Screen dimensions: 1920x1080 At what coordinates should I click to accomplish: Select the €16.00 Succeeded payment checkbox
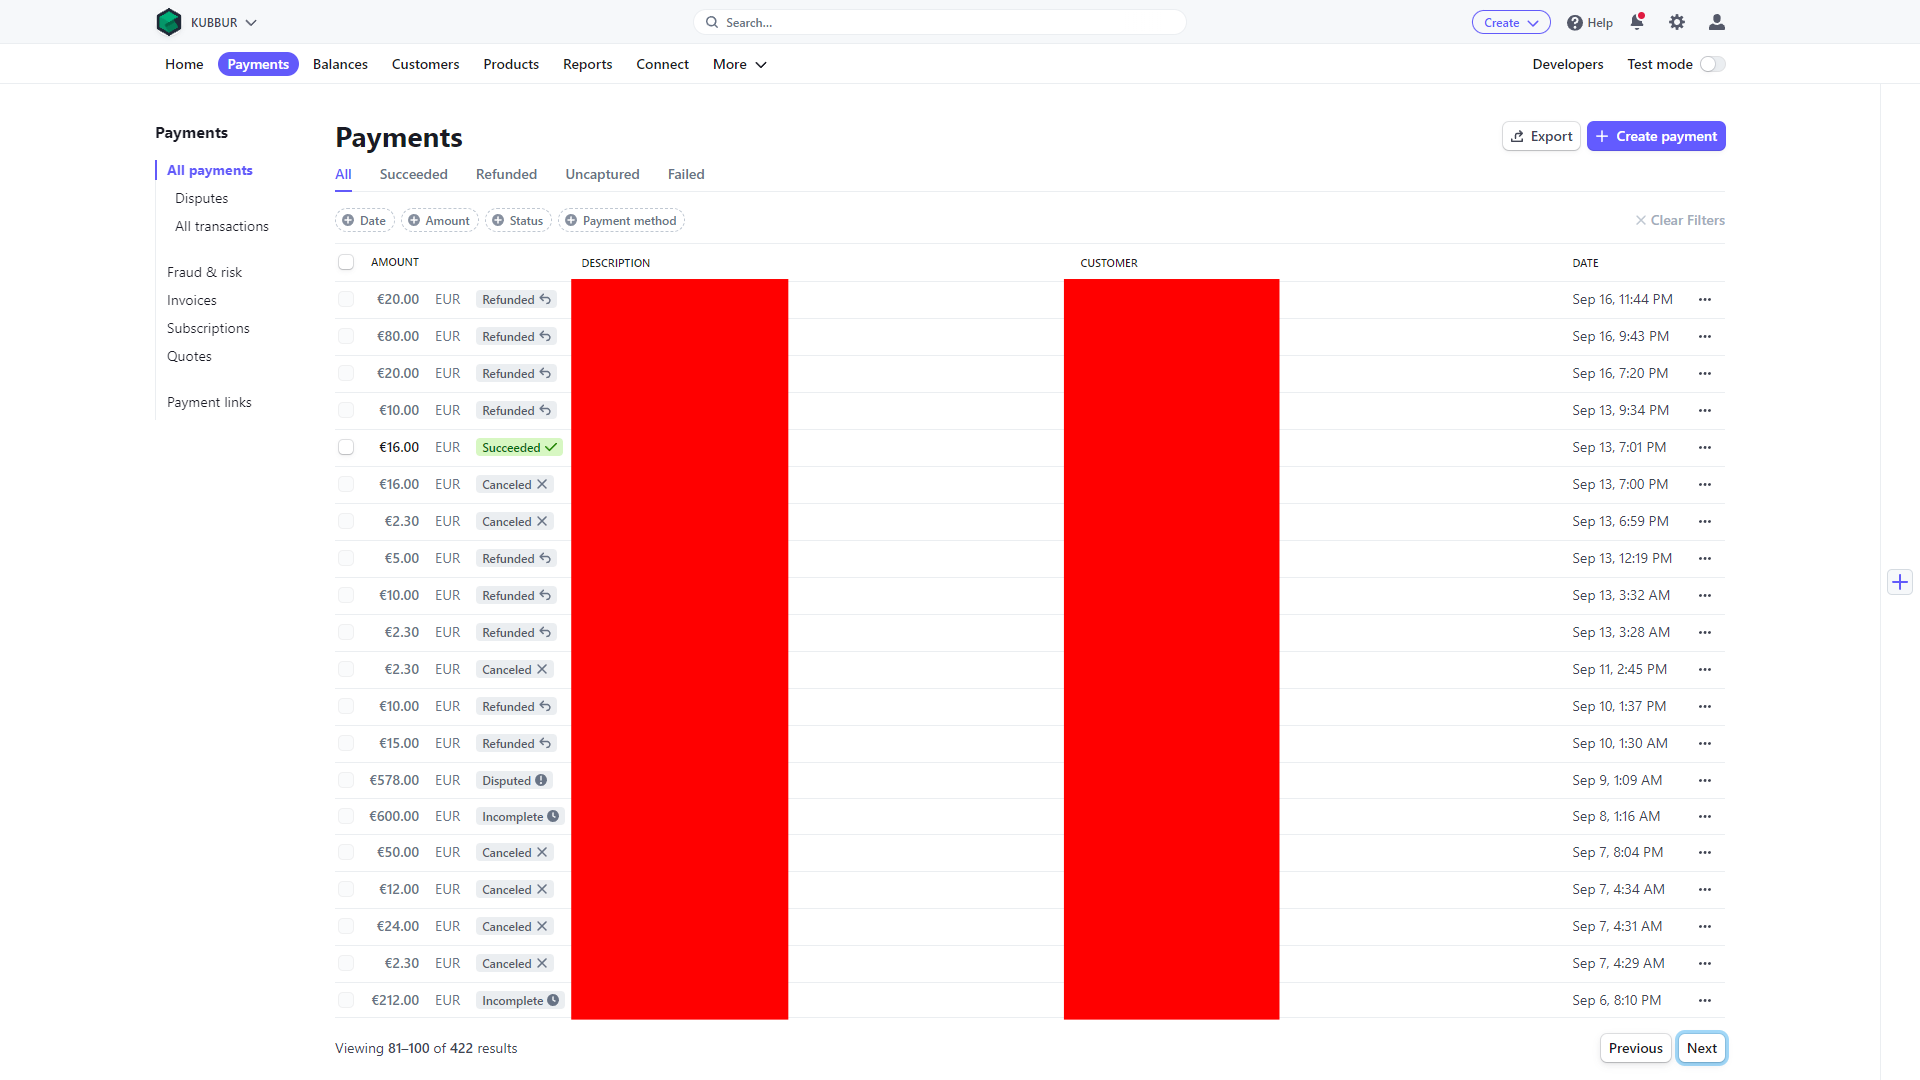click(x=346, y=447)
